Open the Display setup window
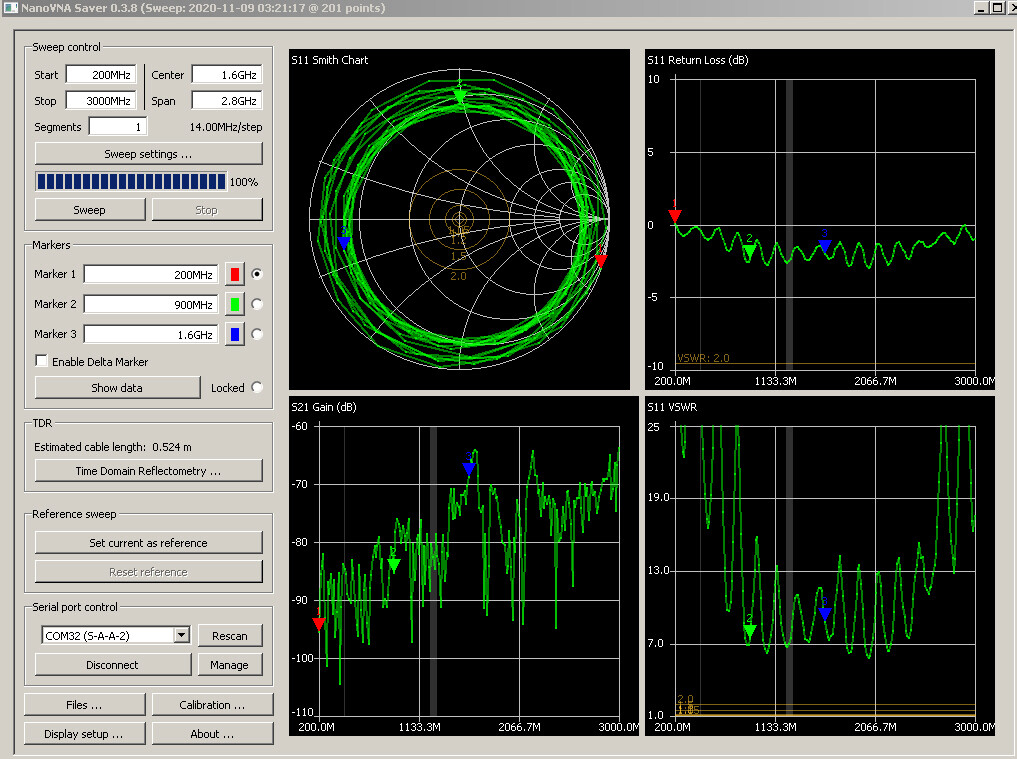The image size is (1017, 759). (84, 734)
